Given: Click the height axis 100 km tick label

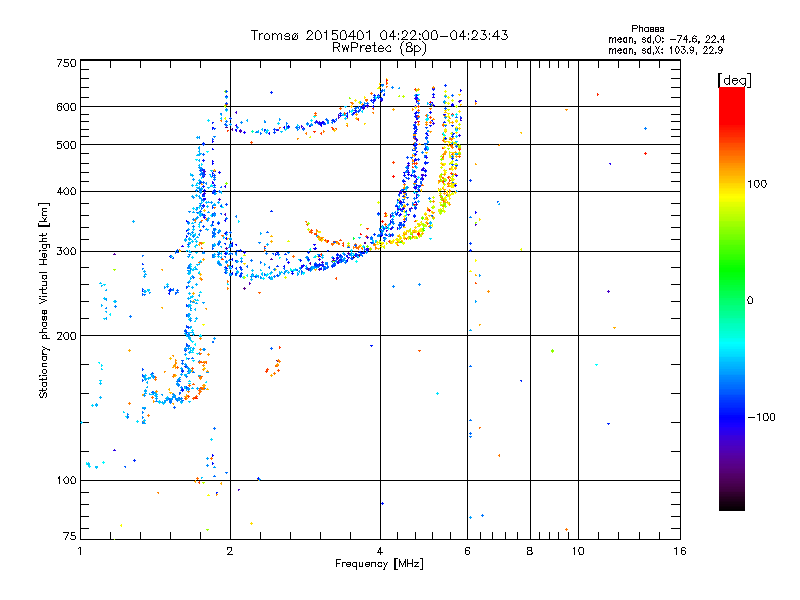Looking at the screenshot, I should click(66, 480).
